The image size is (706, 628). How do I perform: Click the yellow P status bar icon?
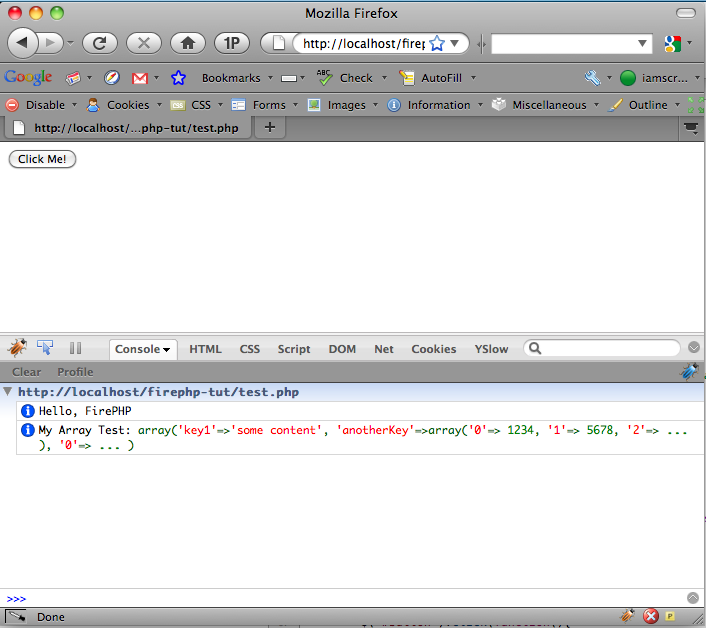point(670,616)
